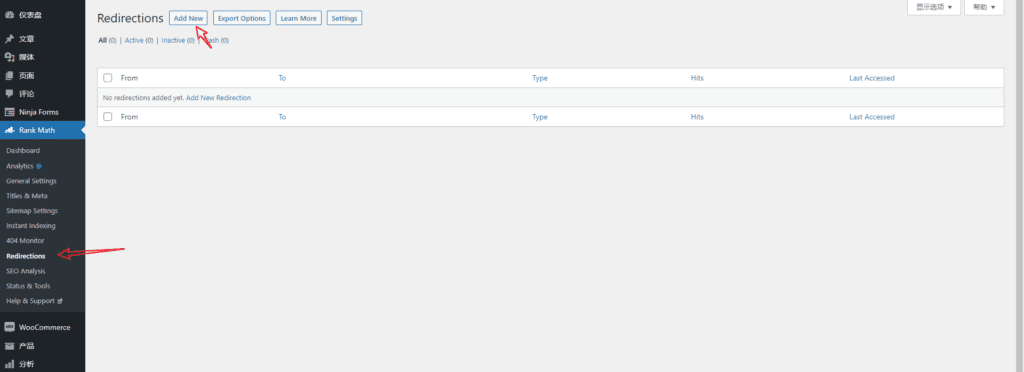Click From in the table footer
The image size is (1024, 372).
[129, 117]
